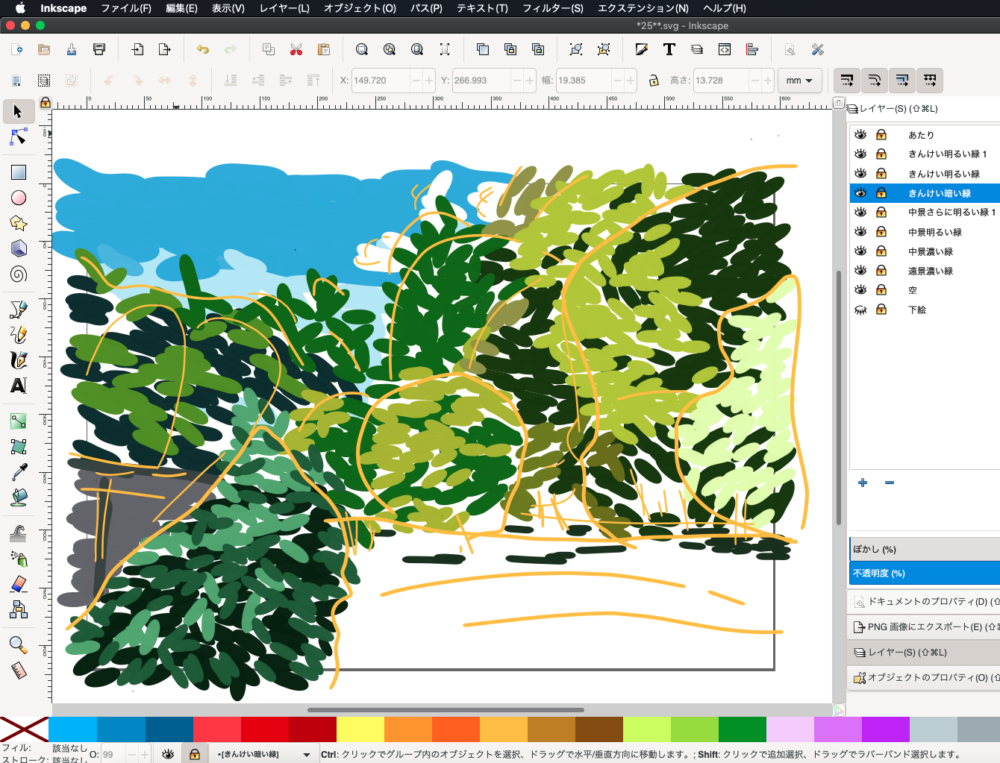This screenshot has height=763, width=1000.
Task: Select the eyedropper color picker tool
Action: (x=18, y=472)
